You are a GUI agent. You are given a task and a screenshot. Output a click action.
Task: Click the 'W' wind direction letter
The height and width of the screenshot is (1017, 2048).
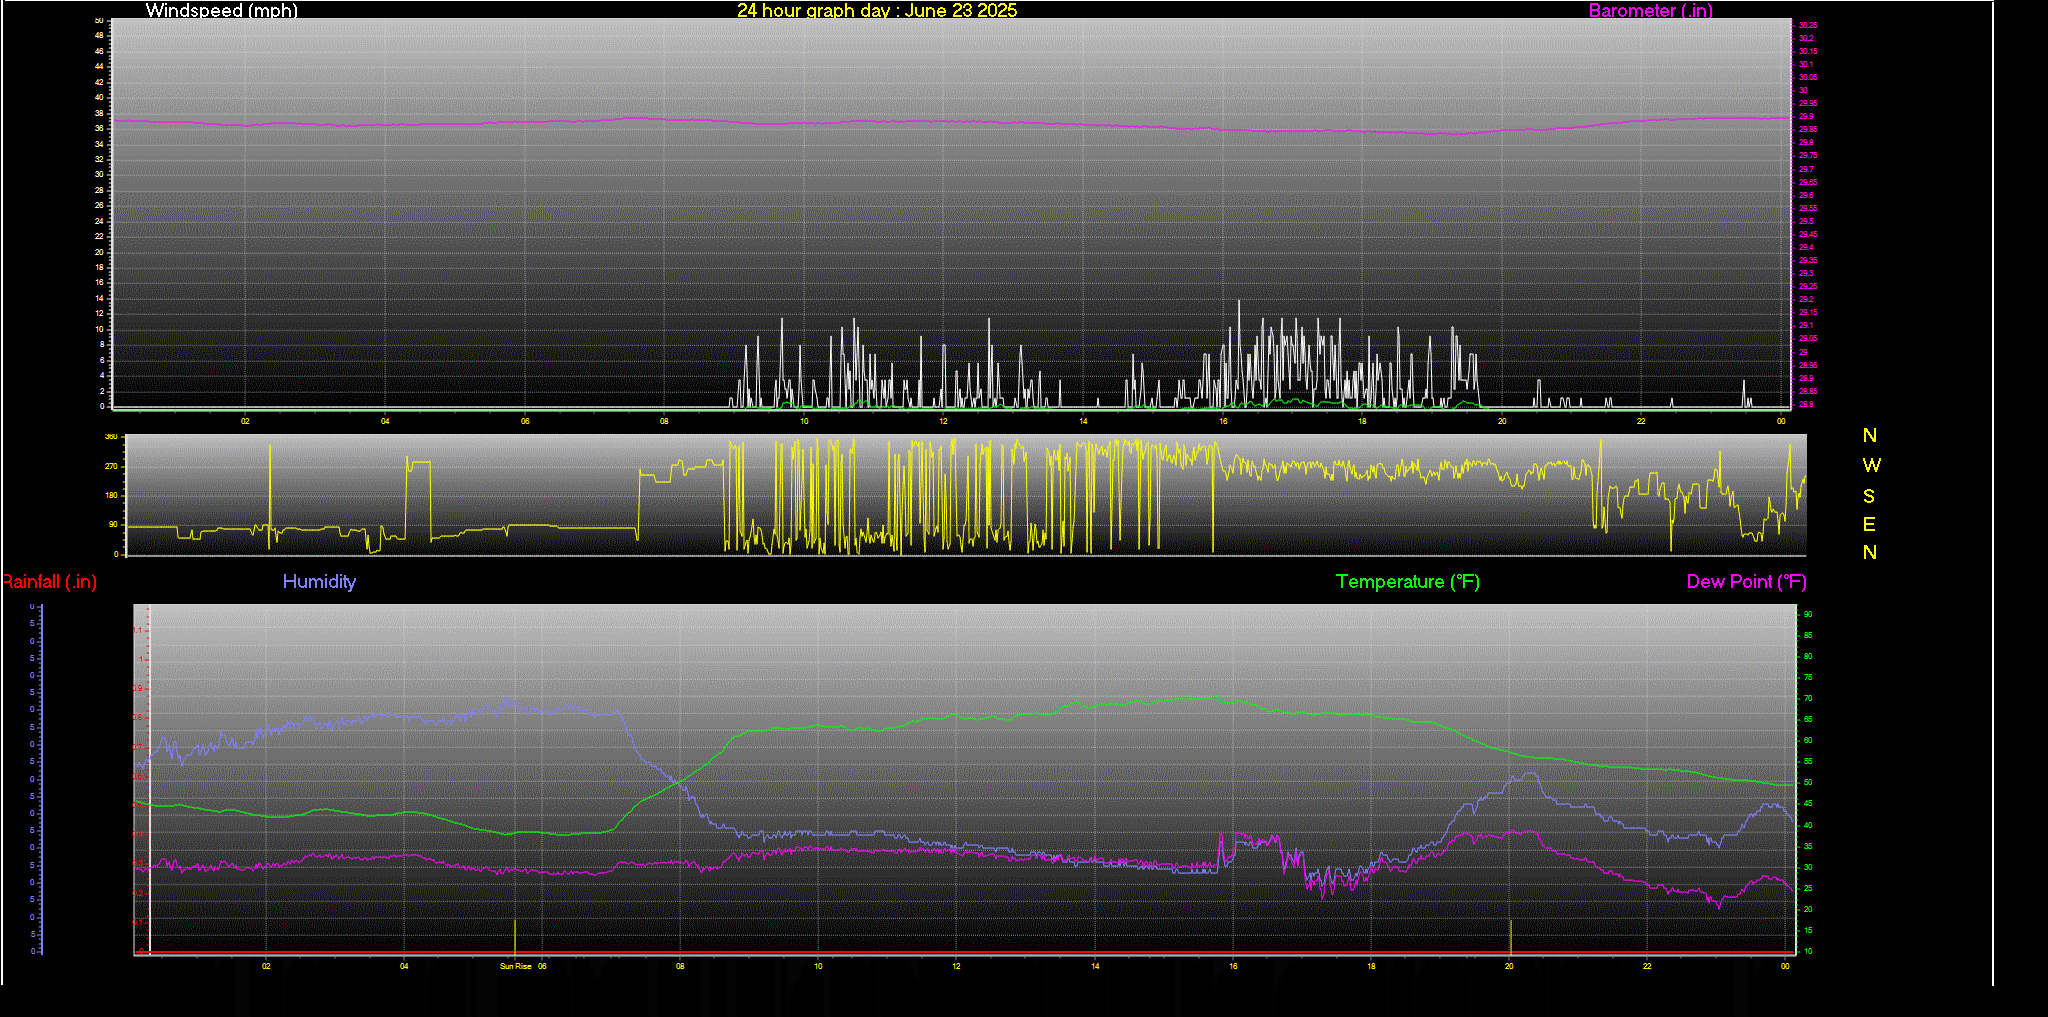[x=1871, y=465]
